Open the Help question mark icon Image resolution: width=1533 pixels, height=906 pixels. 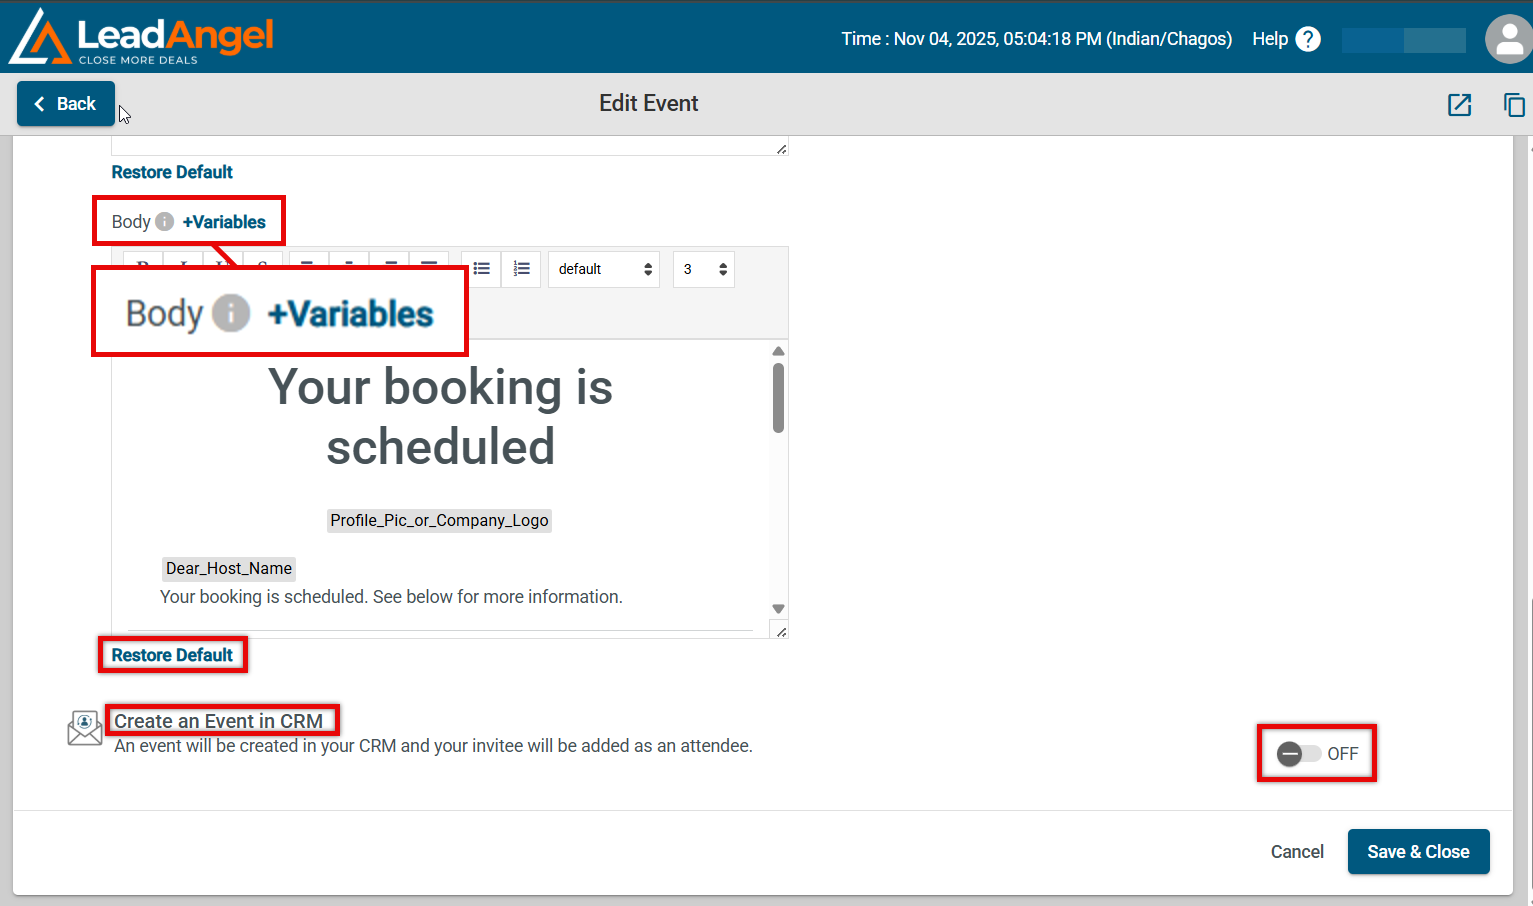(1308, 39)
